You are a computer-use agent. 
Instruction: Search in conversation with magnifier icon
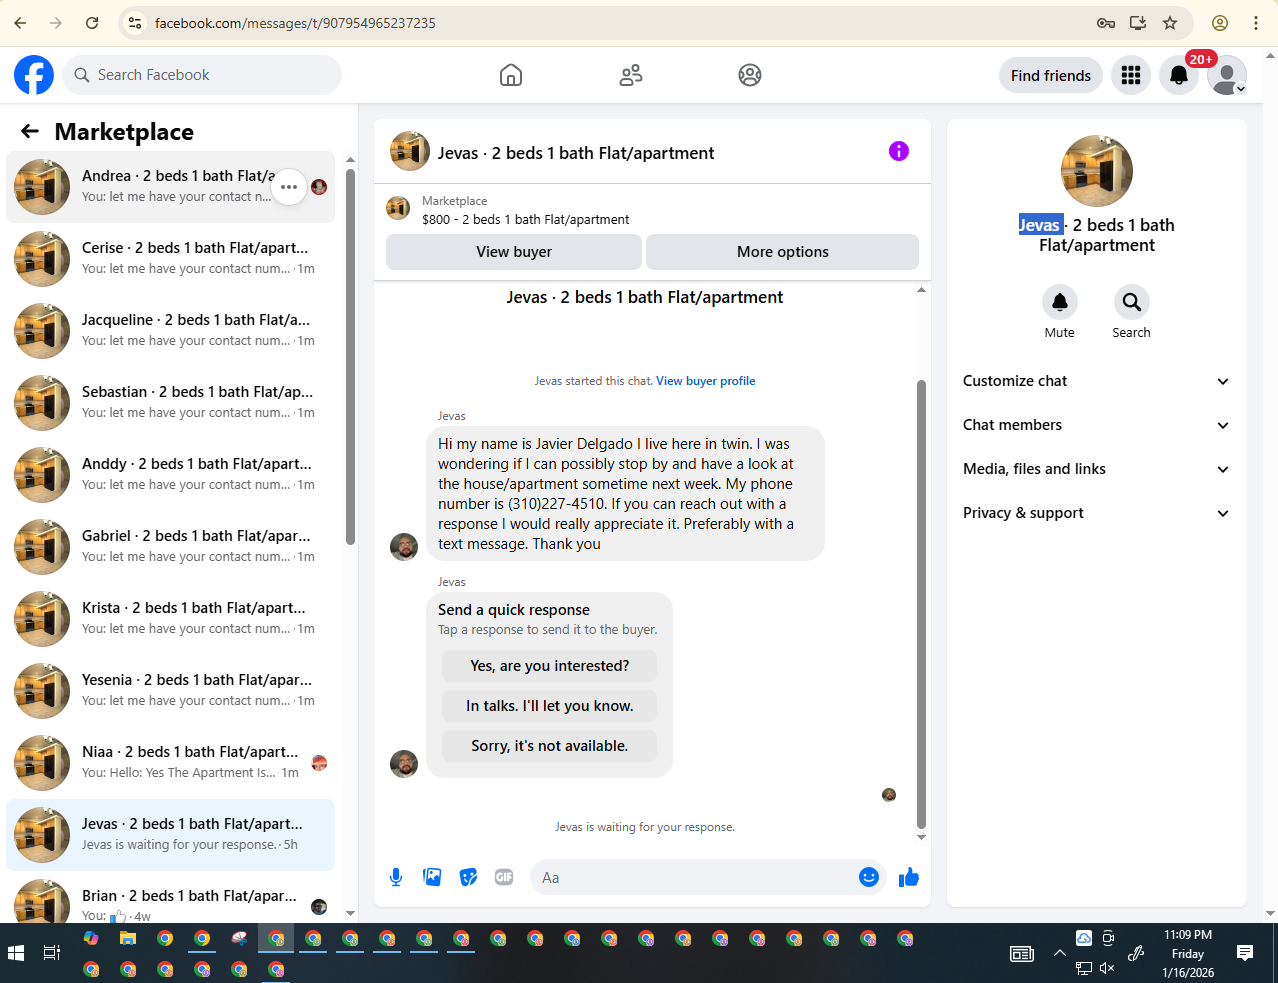coord(1132,302)
